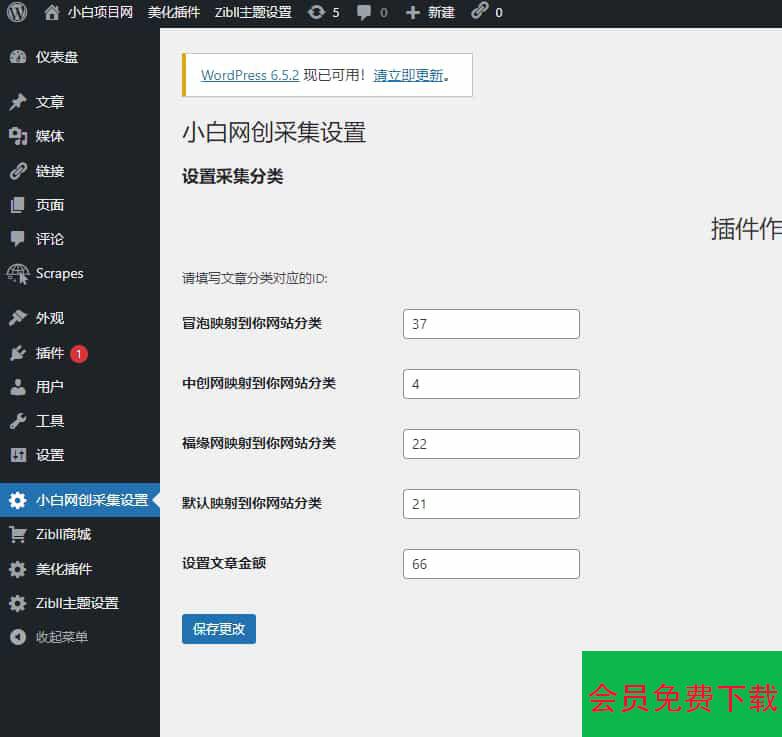Click the 工具 wrench icon
782x737 pixels.
point(17,421)
